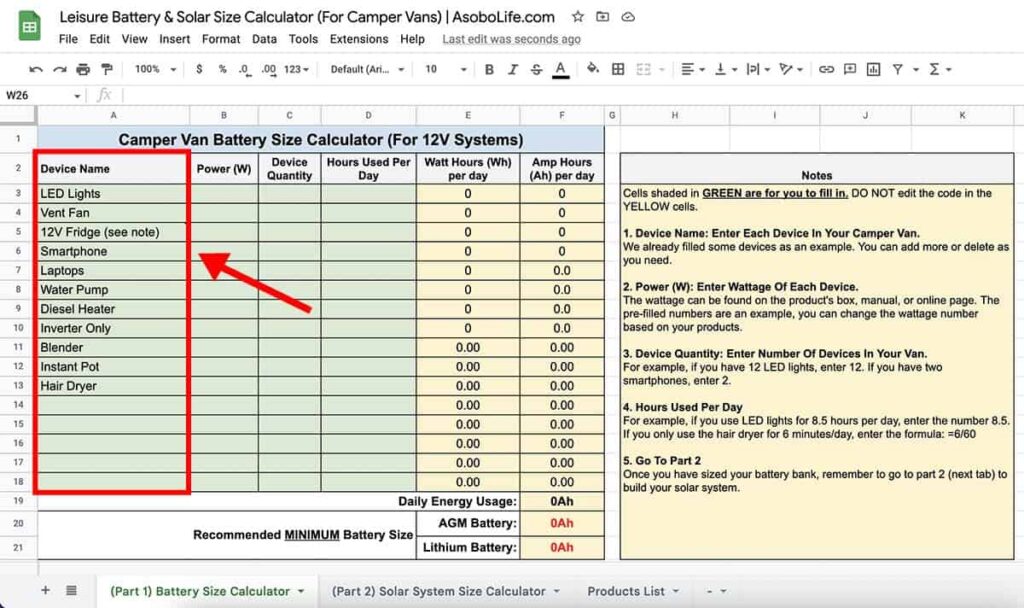The width and height of the screenshot is (1024, 608).
Task: Open the Data menu
Action: click(264, 39)
